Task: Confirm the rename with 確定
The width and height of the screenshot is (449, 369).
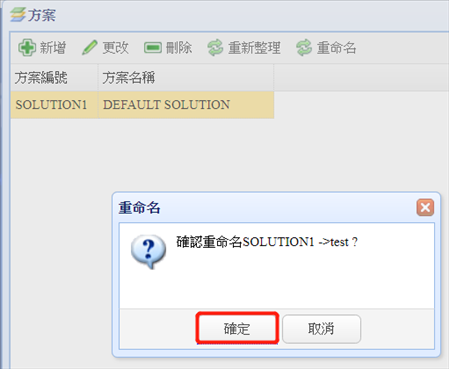Action: pos(237,328)
